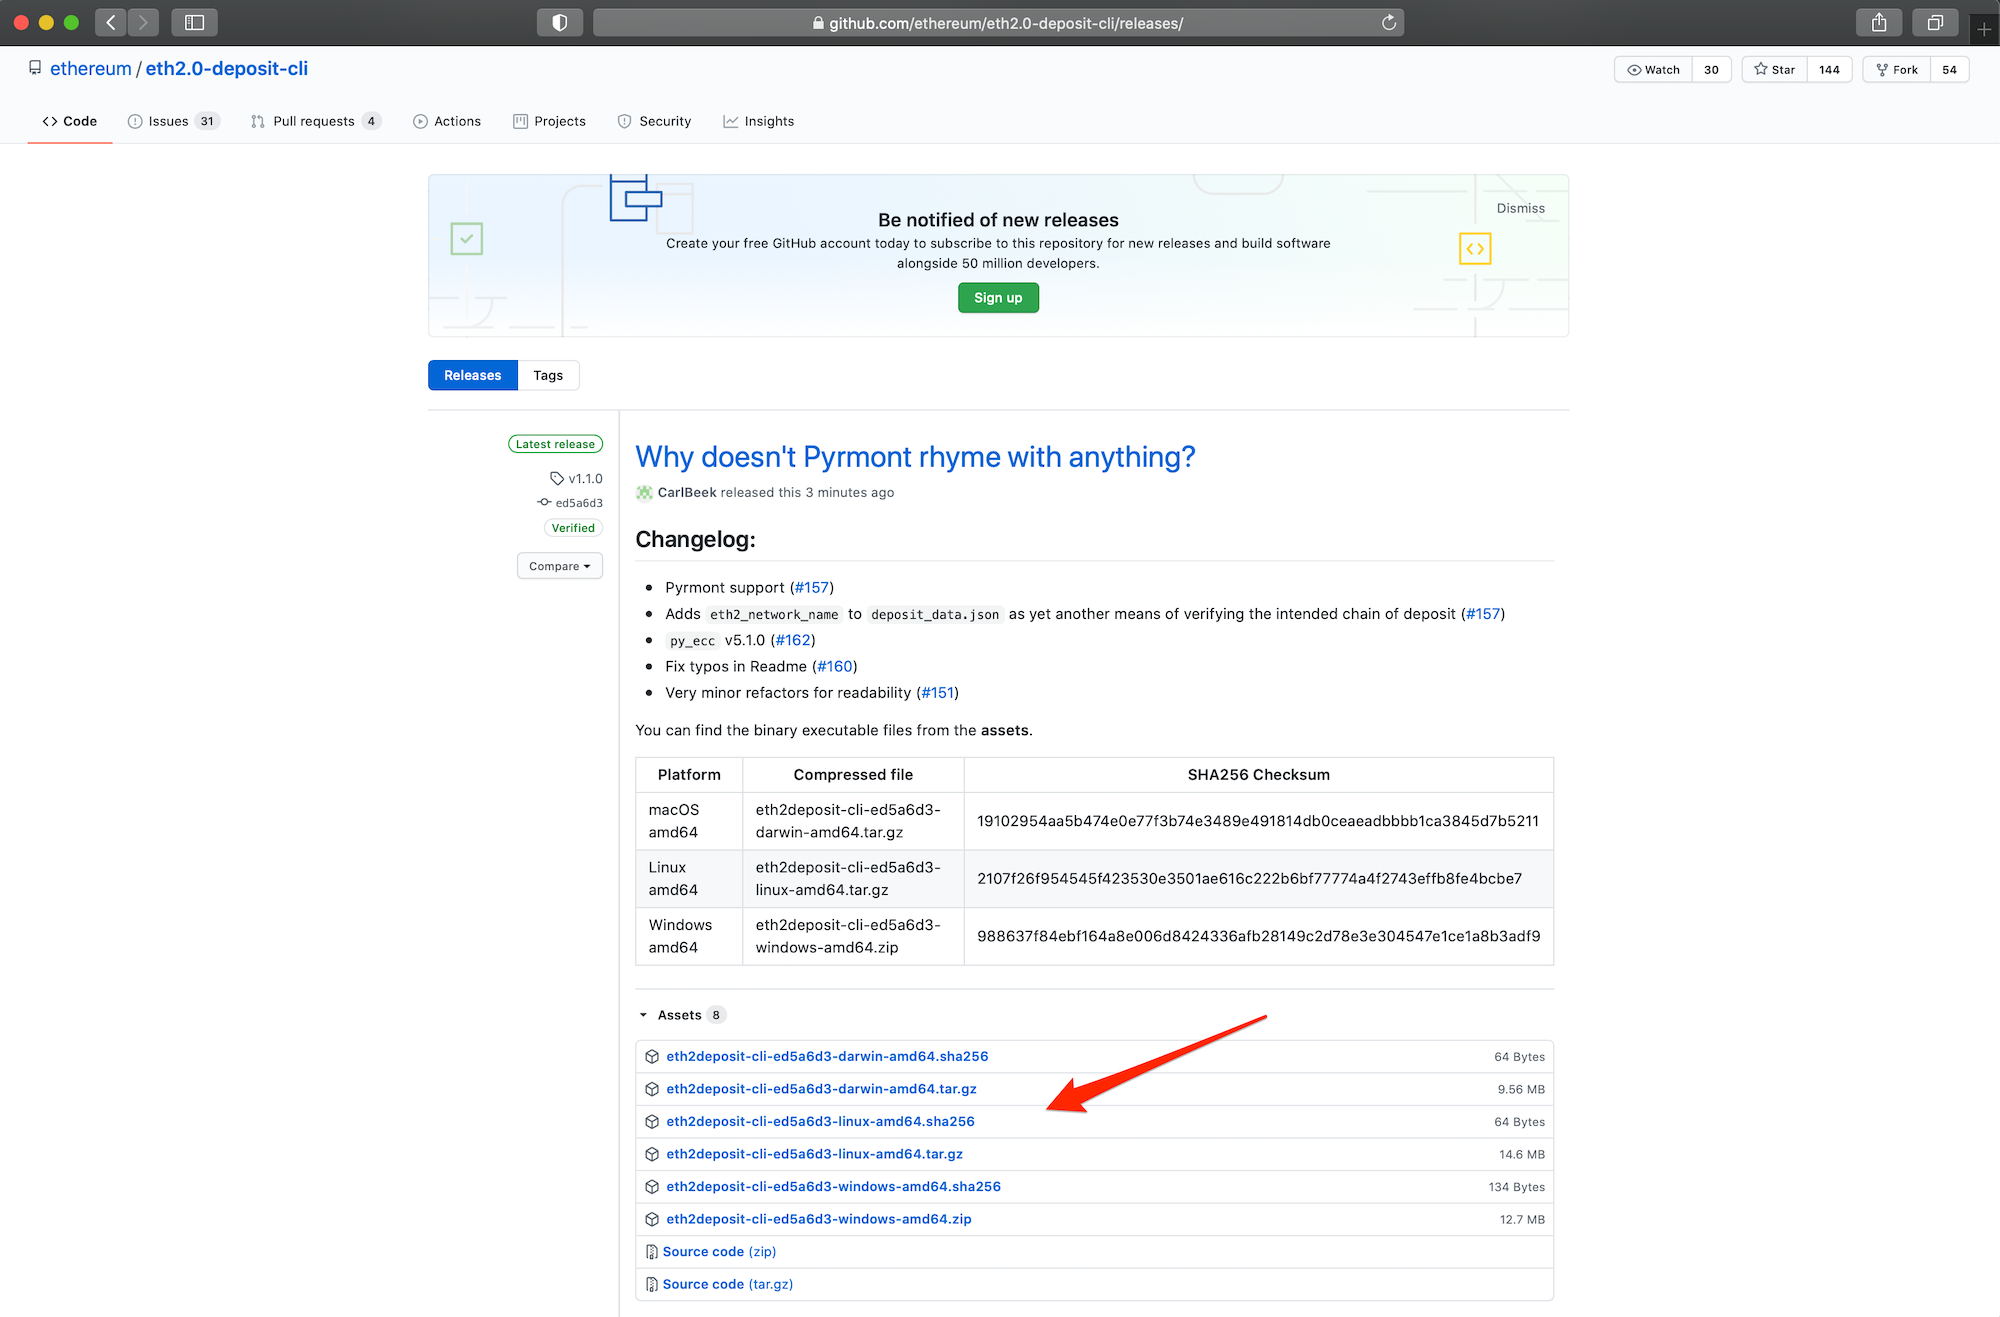Download linux-amd64.sha256 asset
This screenshot has width=2000, height=1317.
tap(820, 1121)
